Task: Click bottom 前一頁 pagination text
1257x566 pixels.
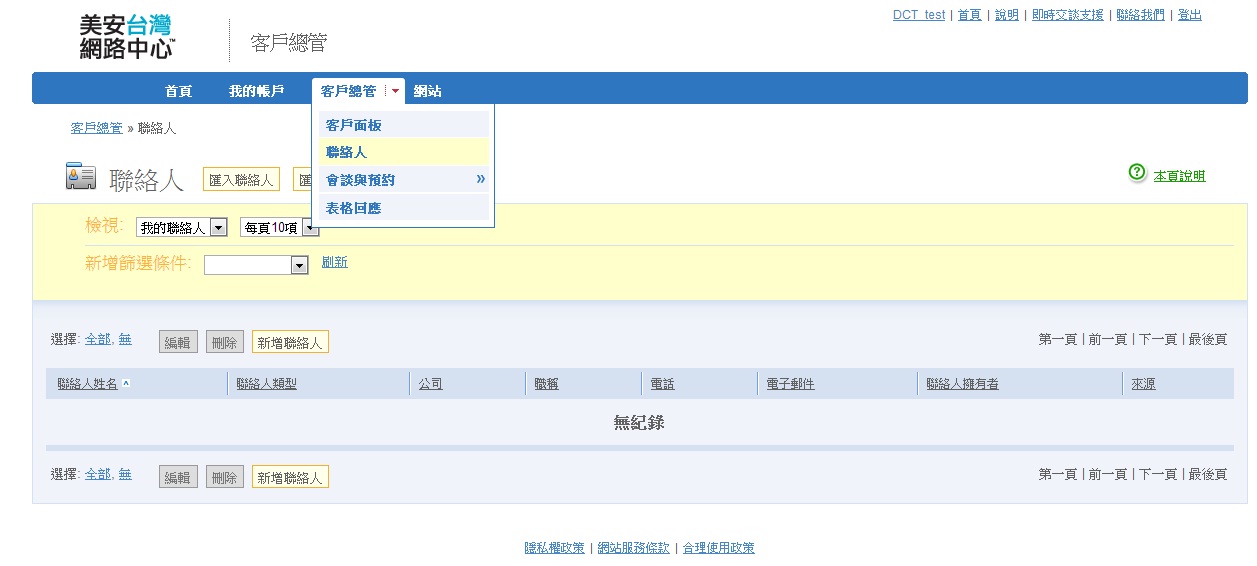Action: [1108, 475]
